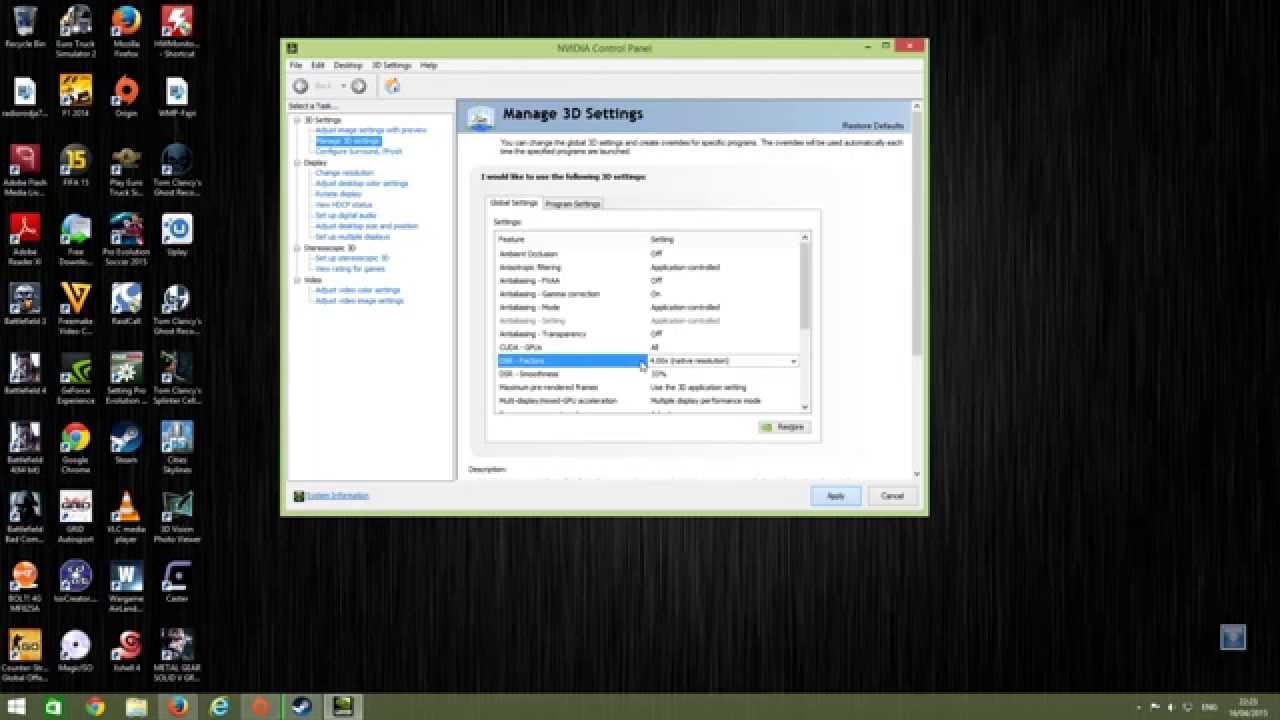The image size is (1280, 720).
Task: Select Set up multiple displays task
Action: click(x=353, y=237)
